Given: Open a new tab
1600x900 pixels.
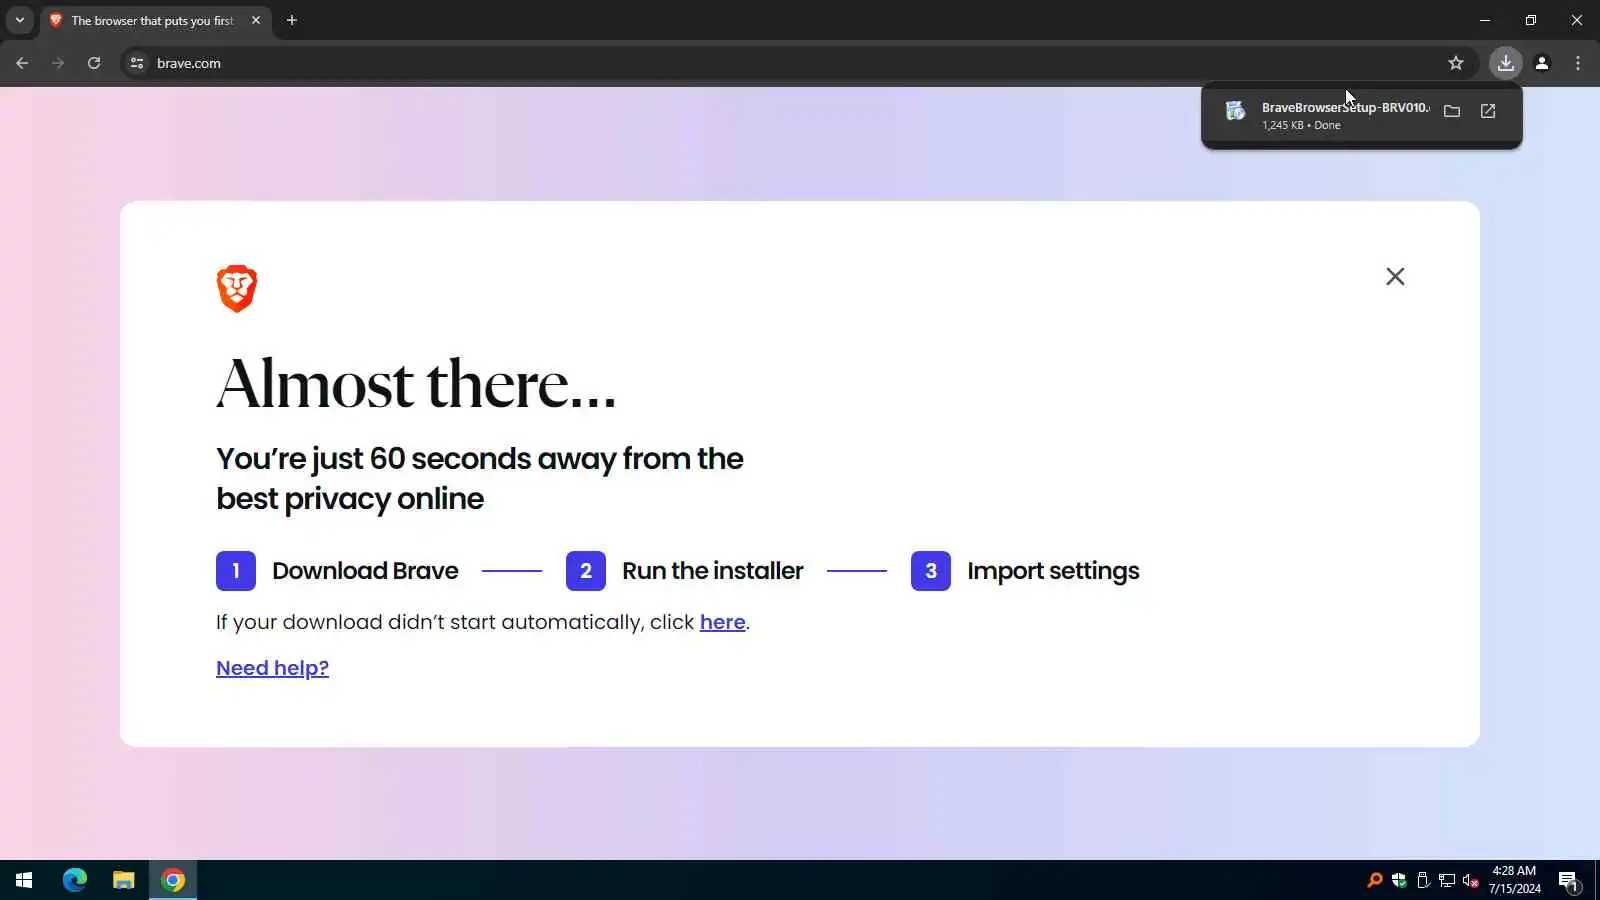Looking at the screenshot, I should pos(292,20).
